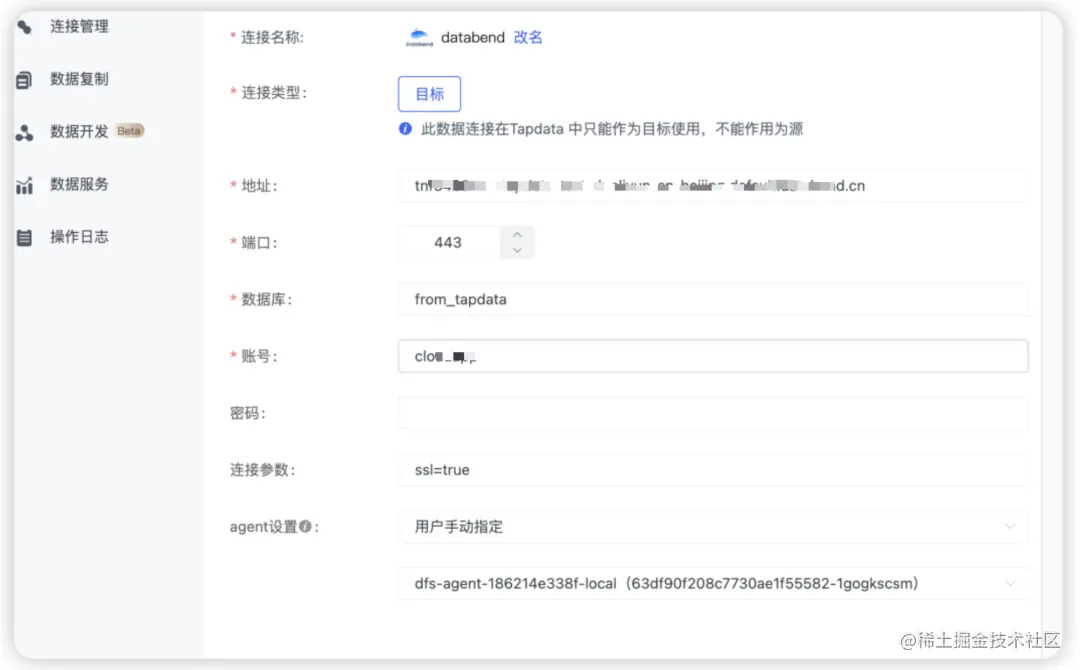This screenshot has width=1080, height=670.
Task: Decrease the port with the down arrow
Action: coord(517,250)
